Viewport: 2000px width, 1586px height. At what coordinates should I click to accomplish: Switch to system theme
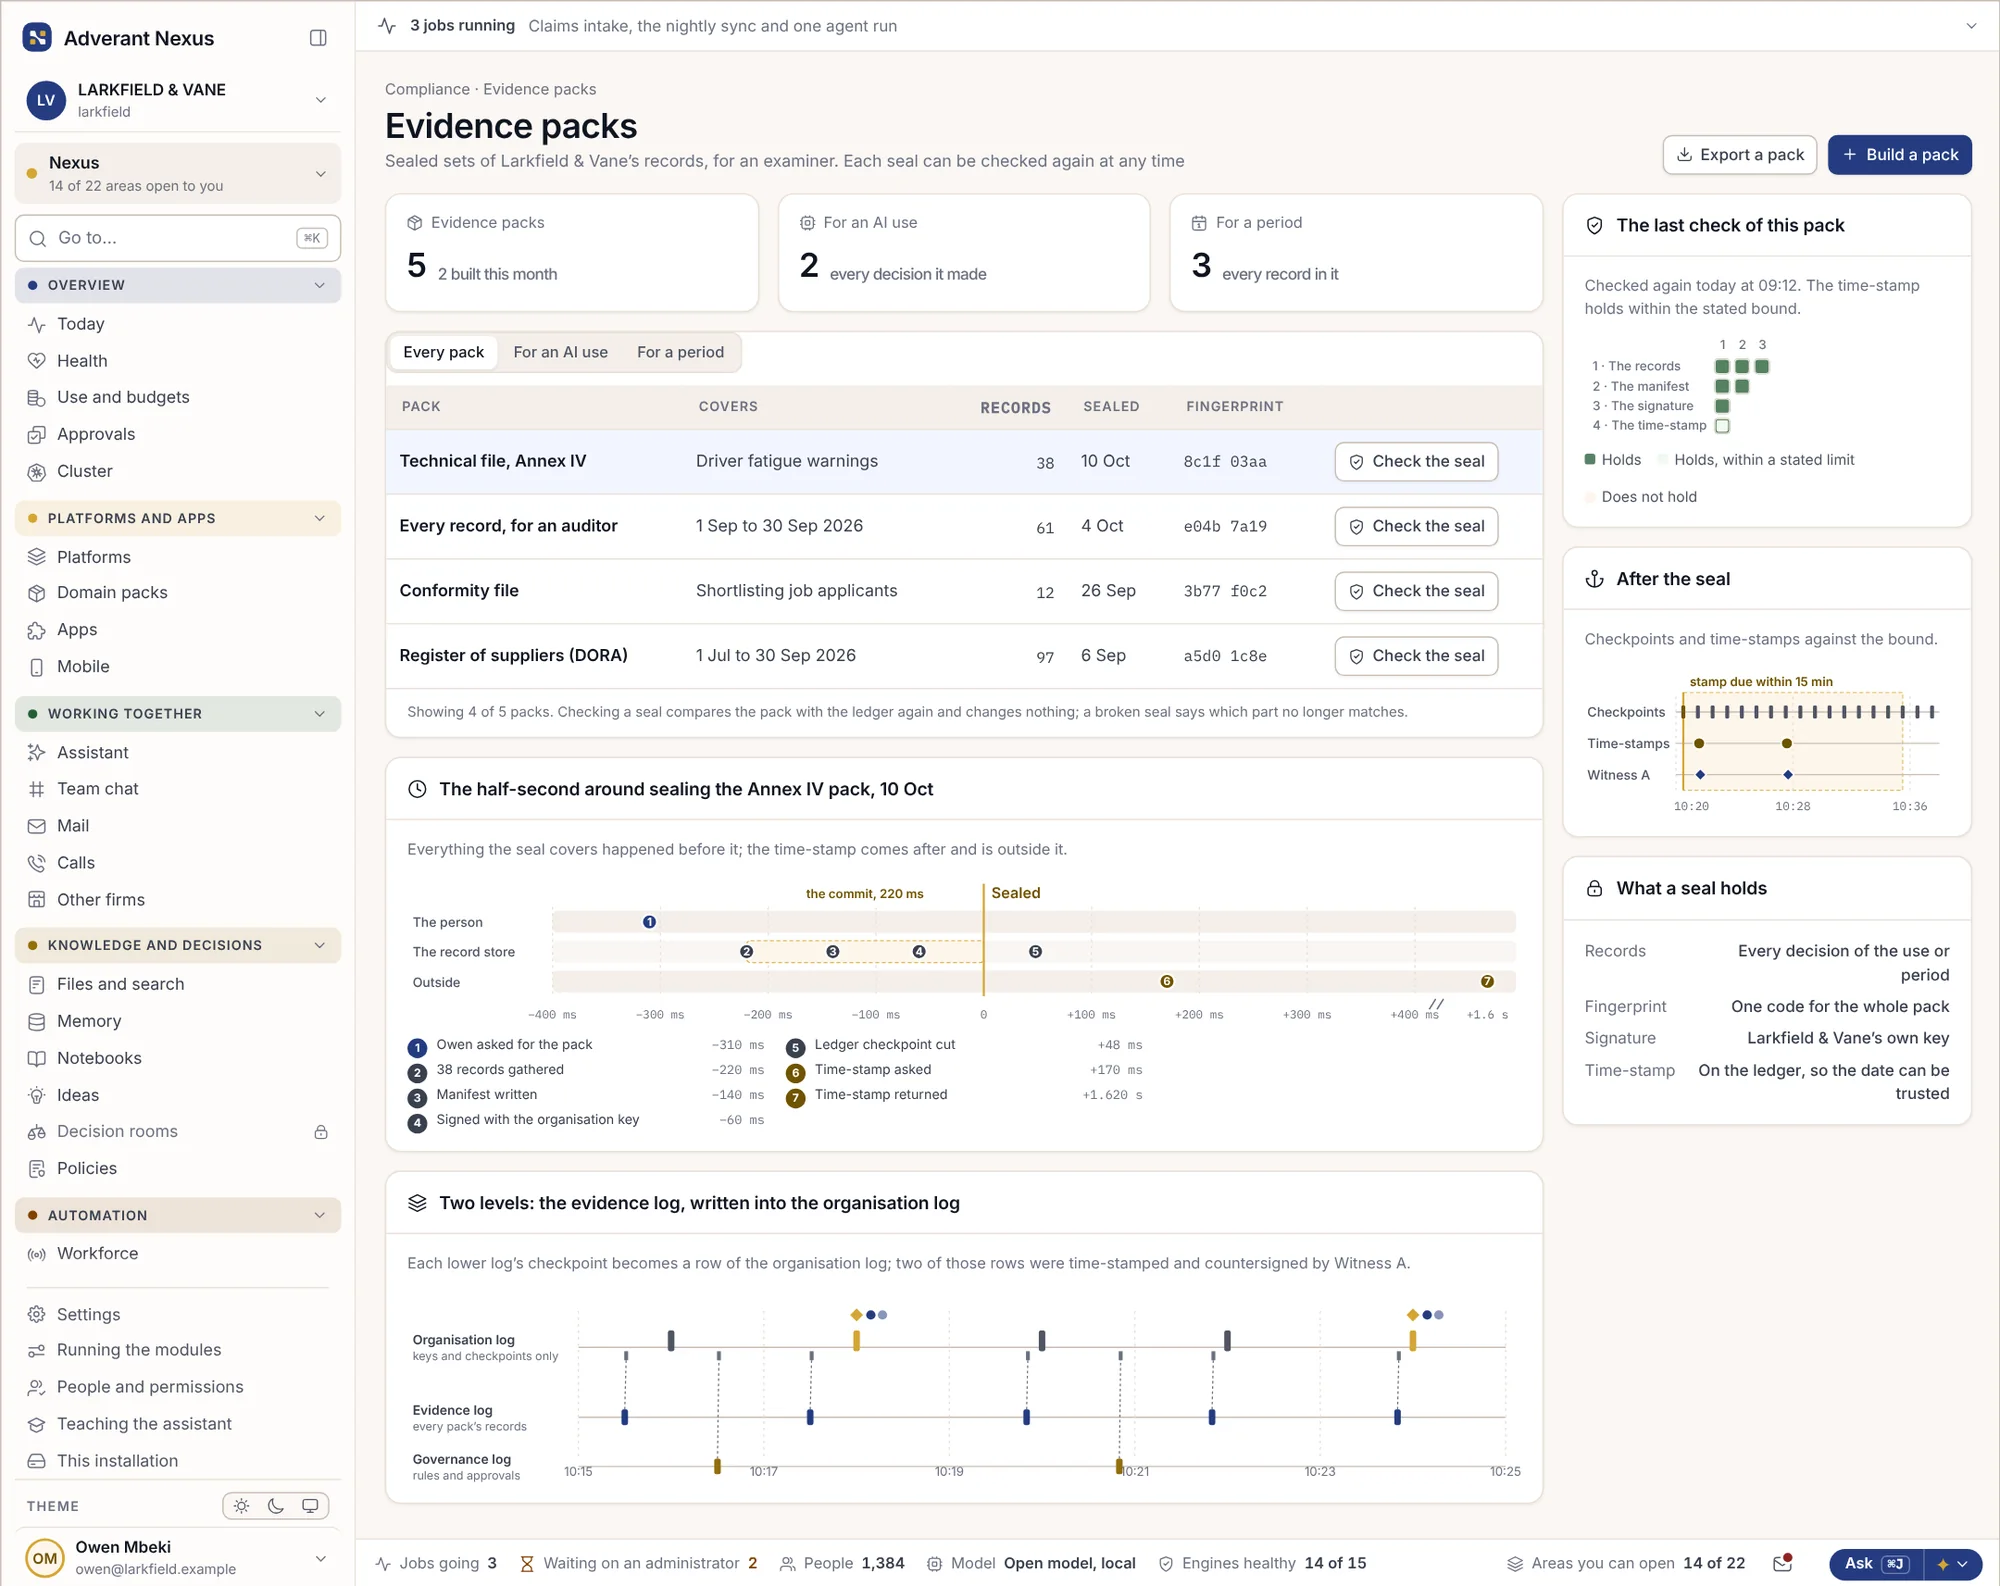click(x=310, y=1506)
